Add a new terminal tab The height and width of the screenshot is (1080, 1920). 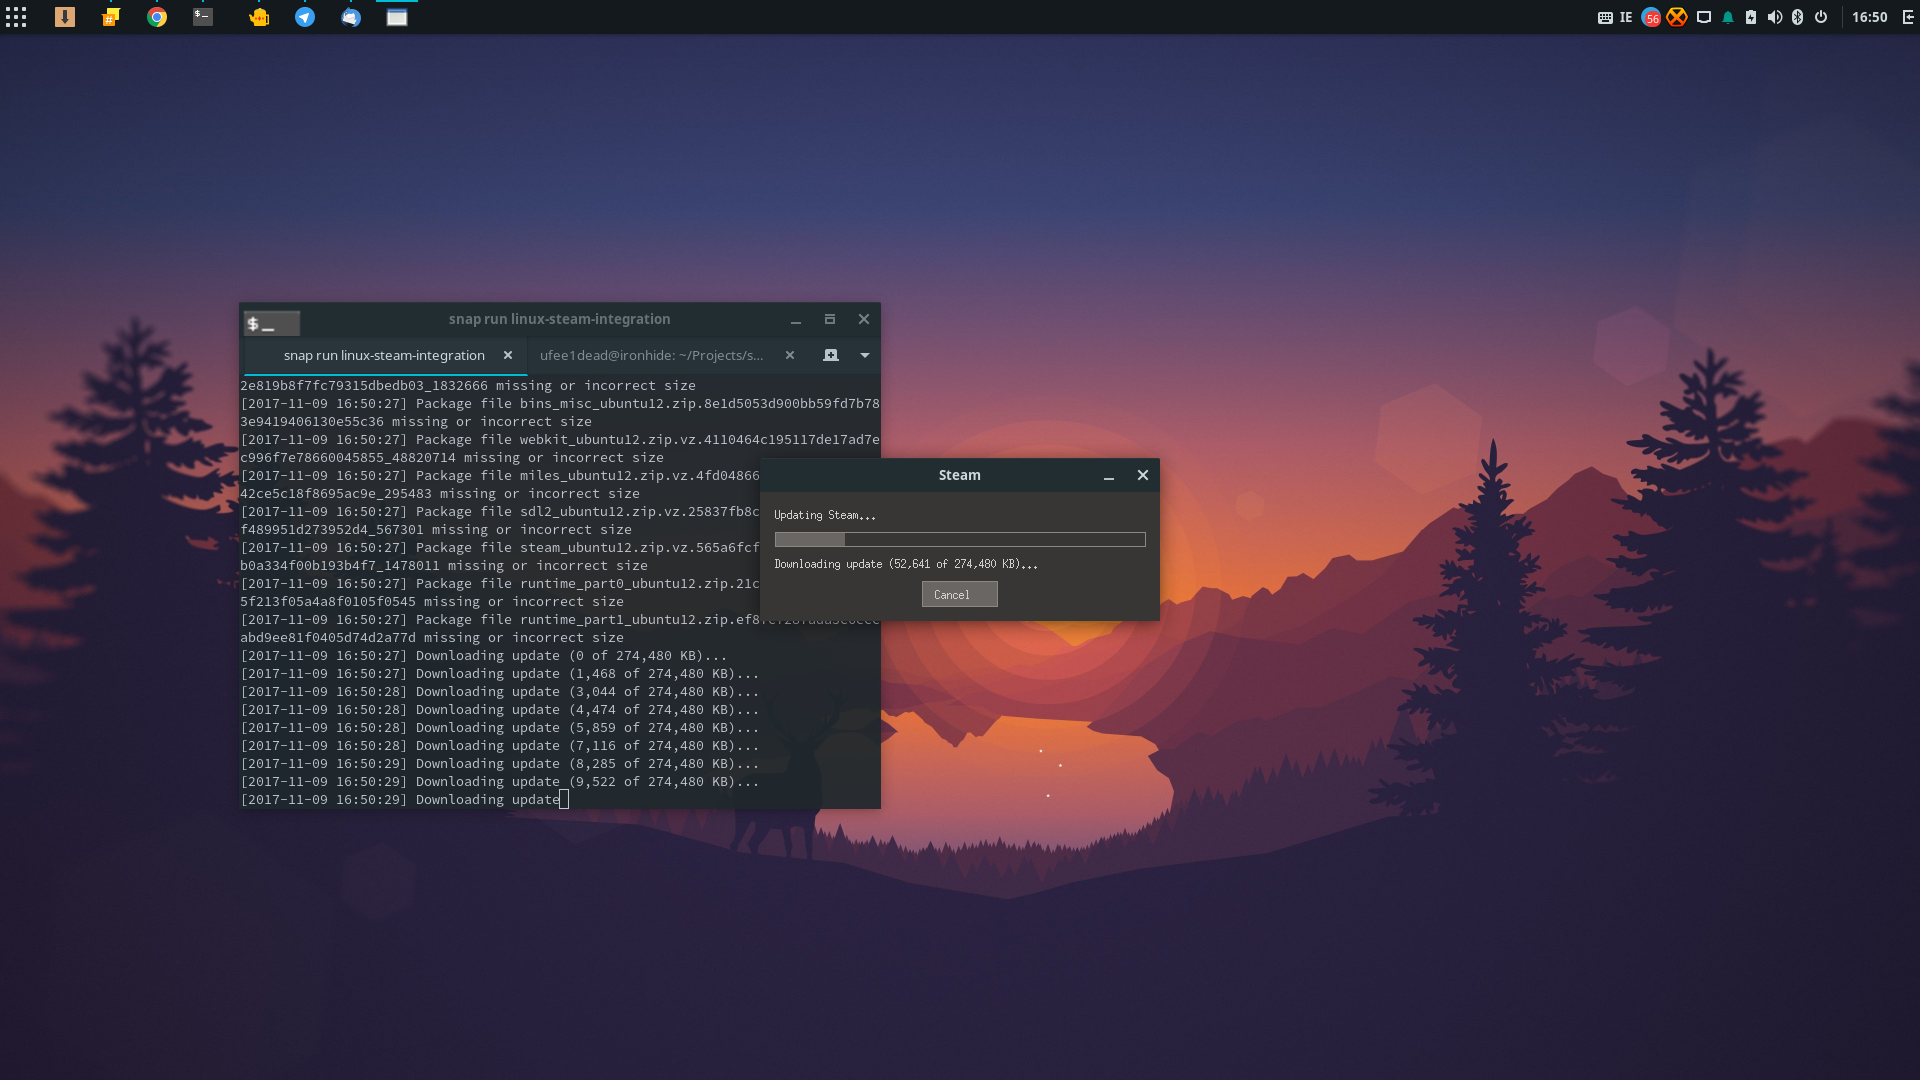pyautogui.click(x=830, y=355)
